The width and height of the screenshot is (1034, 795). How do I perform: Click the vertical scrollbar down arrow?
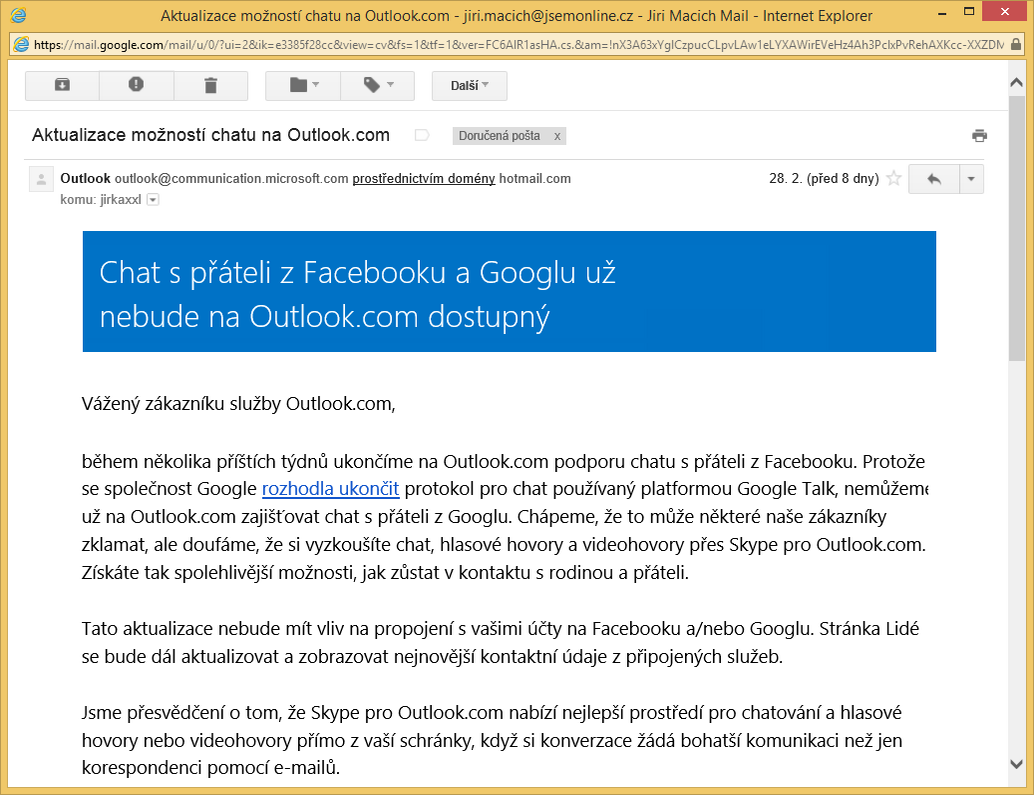click(1017, 764)
